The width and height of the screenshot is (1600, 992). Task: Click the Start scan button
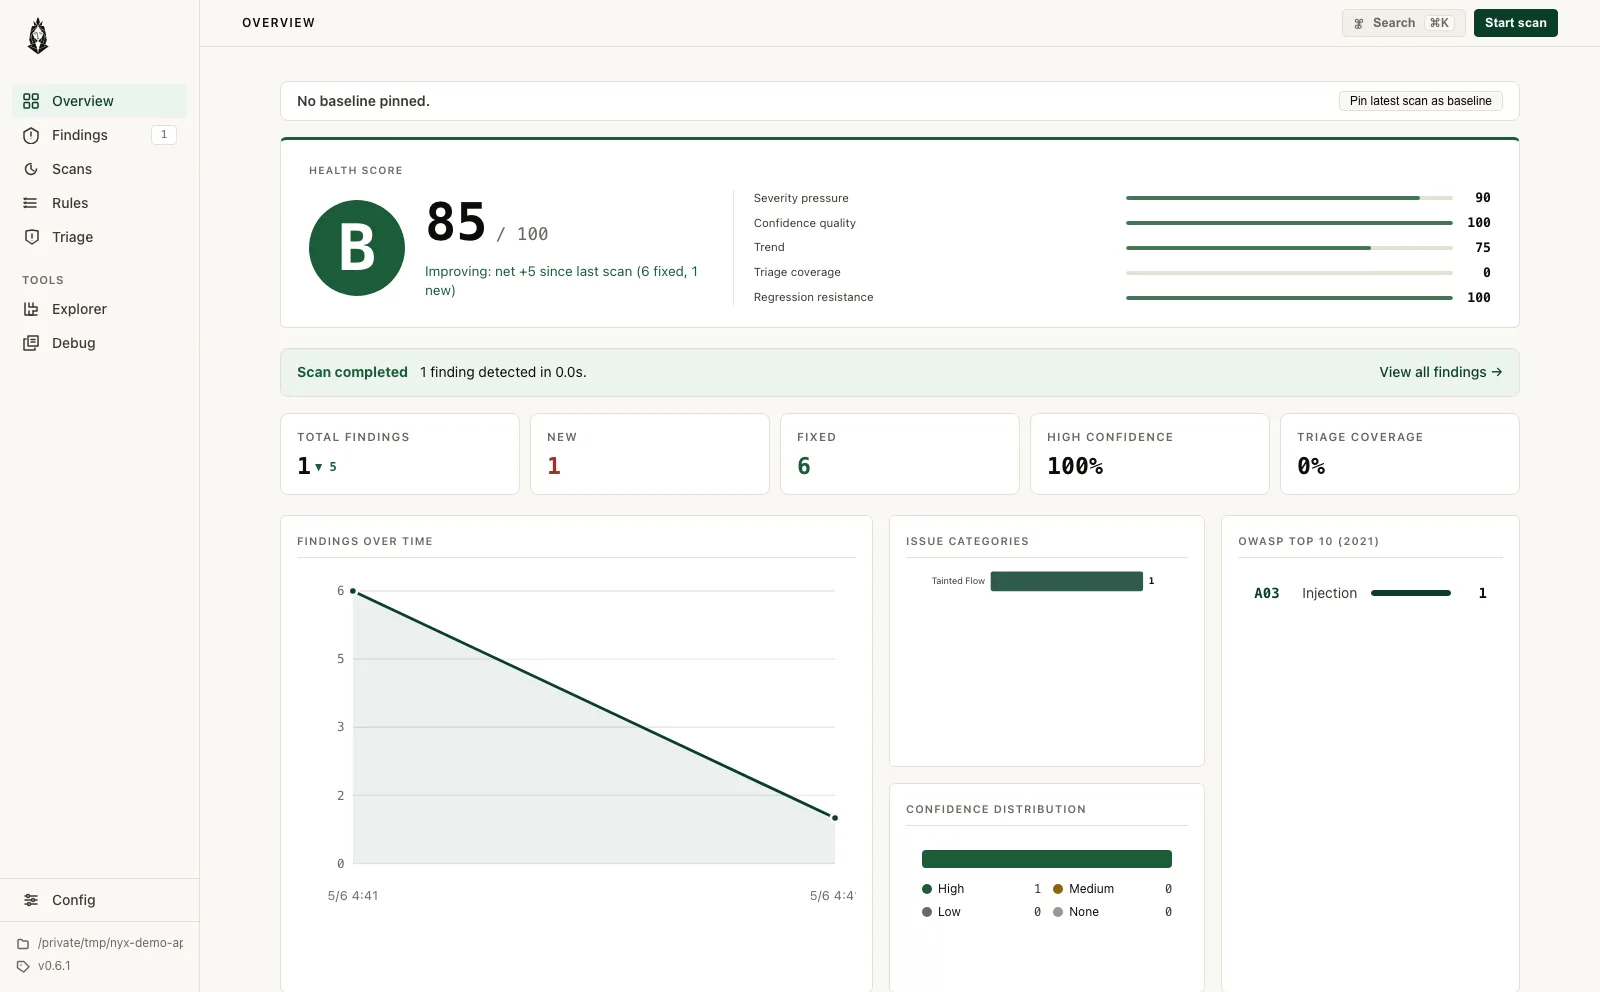pos(1515,23)
